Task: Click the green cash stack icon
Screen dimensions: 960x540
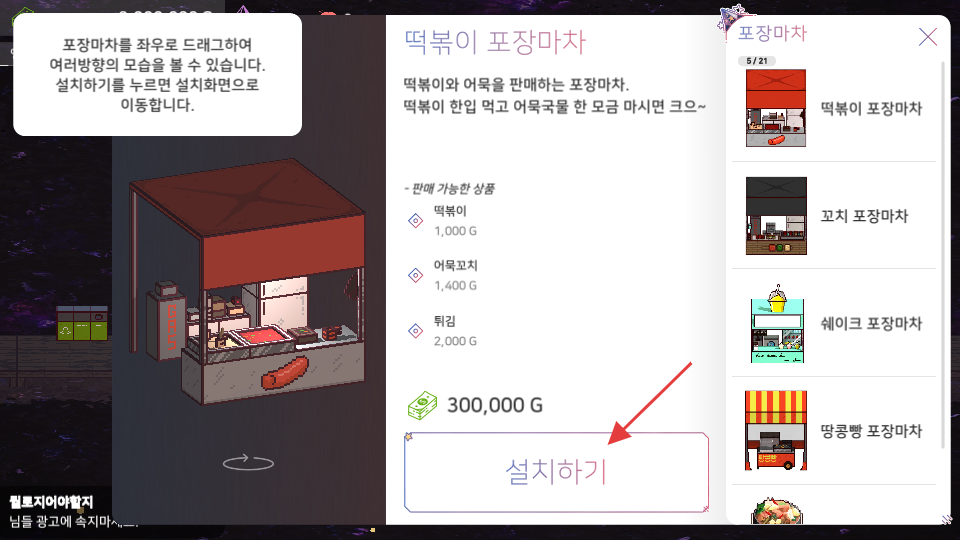Action: click(x=422, y=405)
